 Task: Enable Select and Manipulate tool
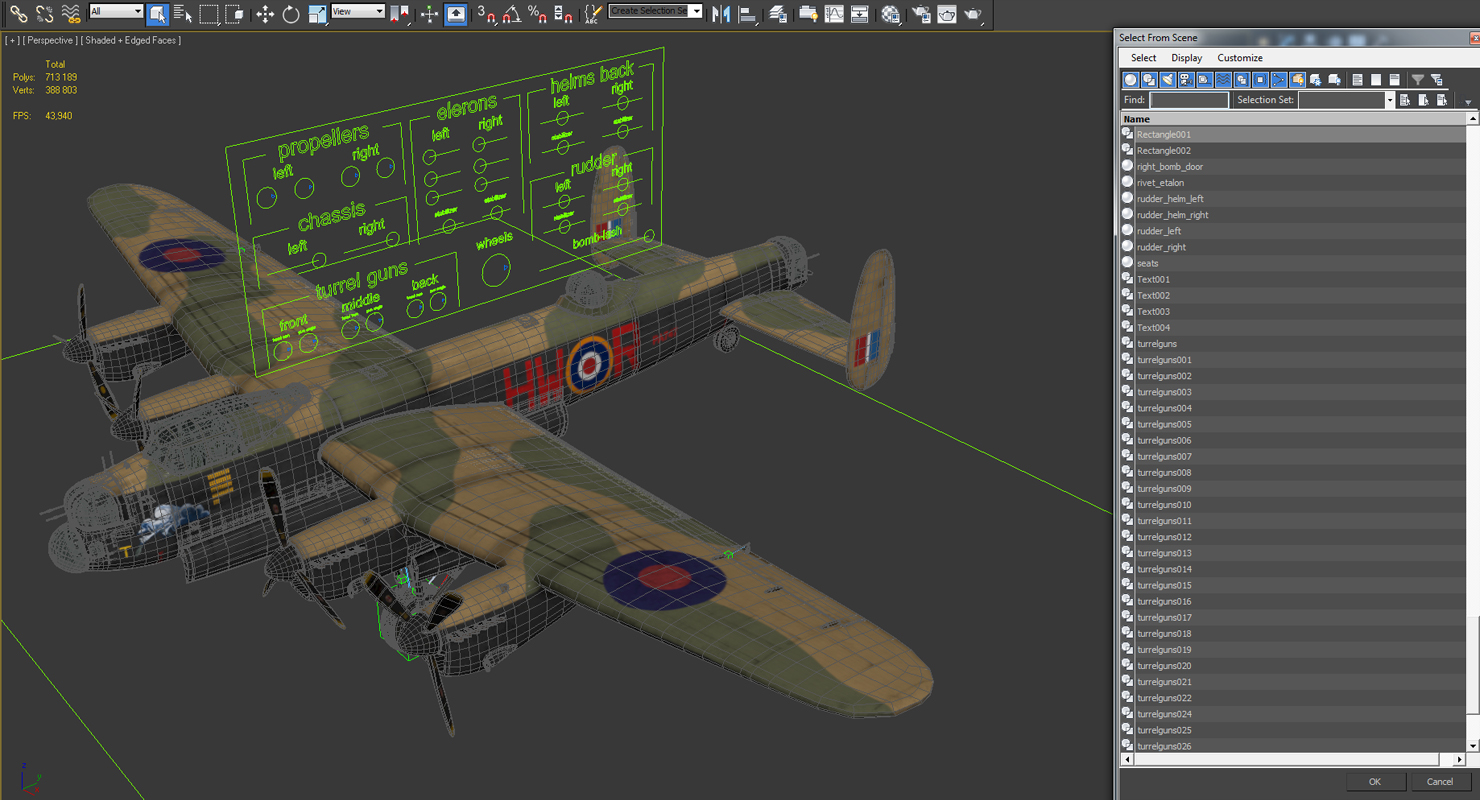(429, 14)
